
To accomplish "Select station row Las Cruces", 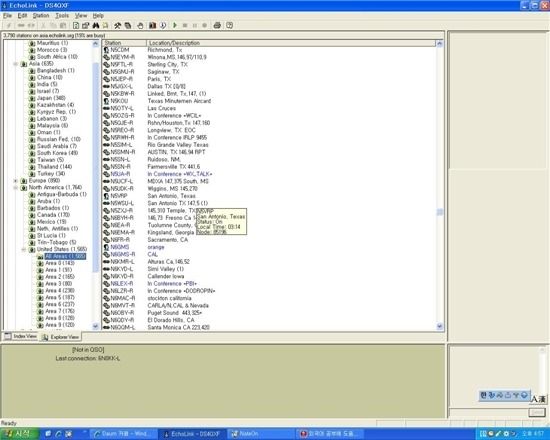I will (x=269, y=108).
